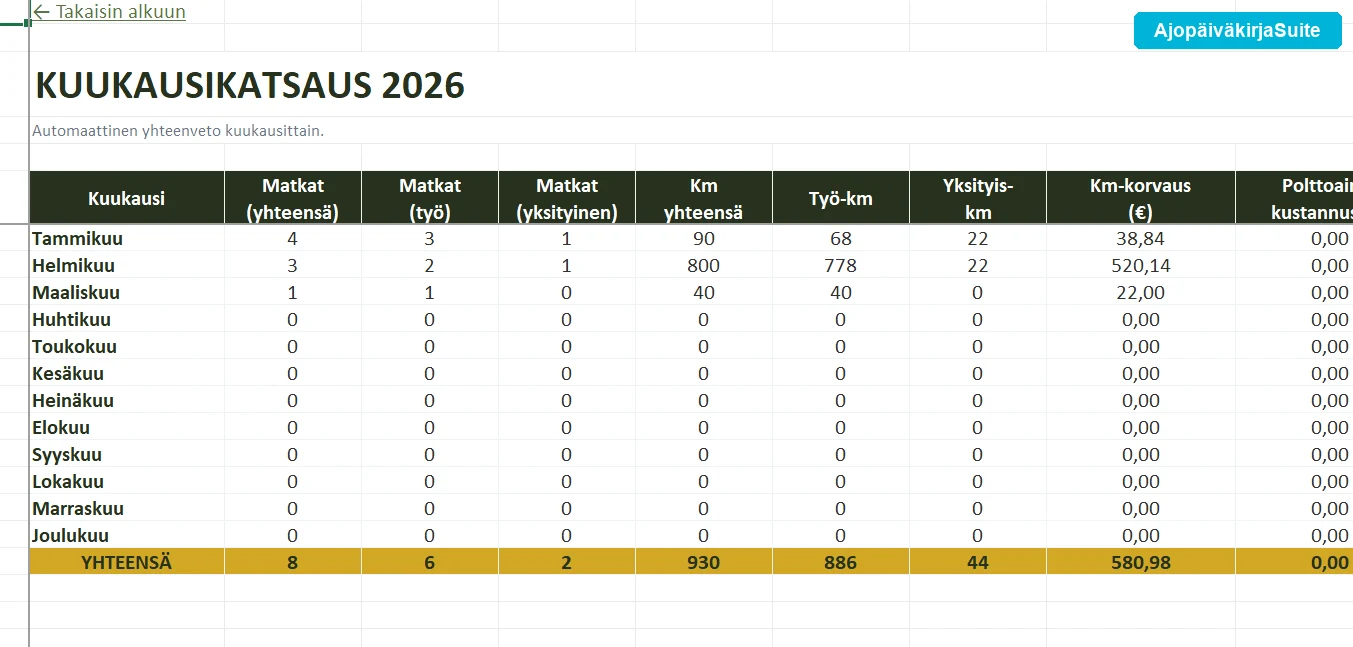
Task: Click the "Km yhteensä" column header
Action: (704, 198)
